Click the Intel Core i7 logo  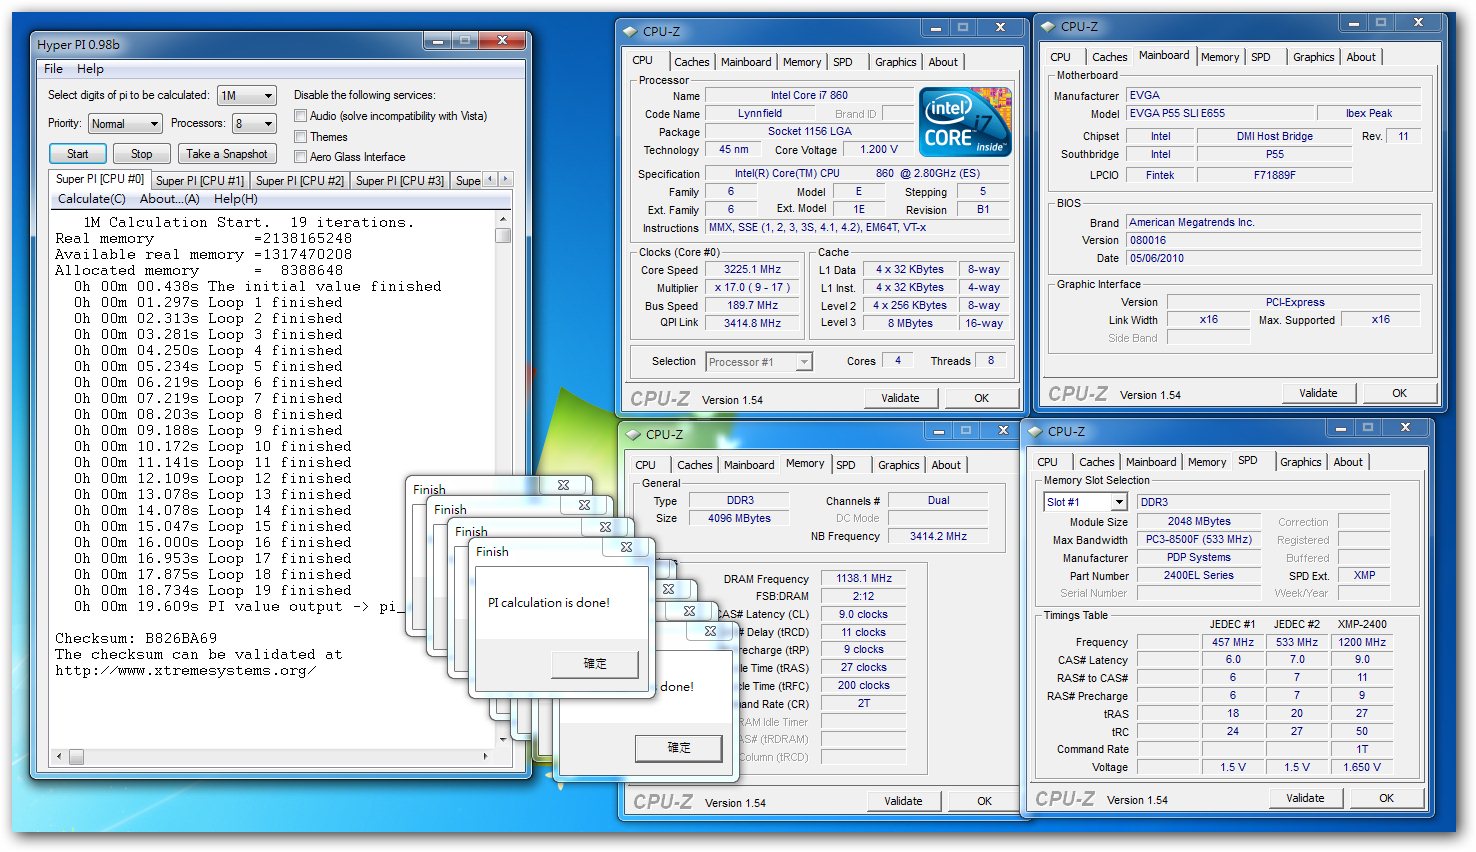point(965,122)
